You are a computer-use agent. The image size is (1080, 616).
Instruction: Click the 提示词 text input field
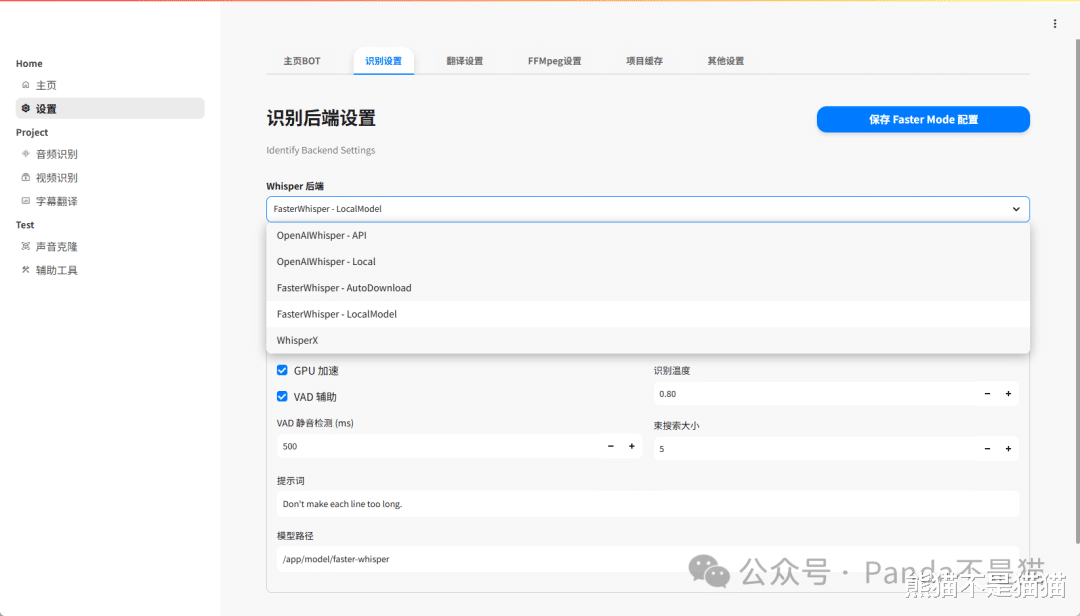tap(647, 504)
